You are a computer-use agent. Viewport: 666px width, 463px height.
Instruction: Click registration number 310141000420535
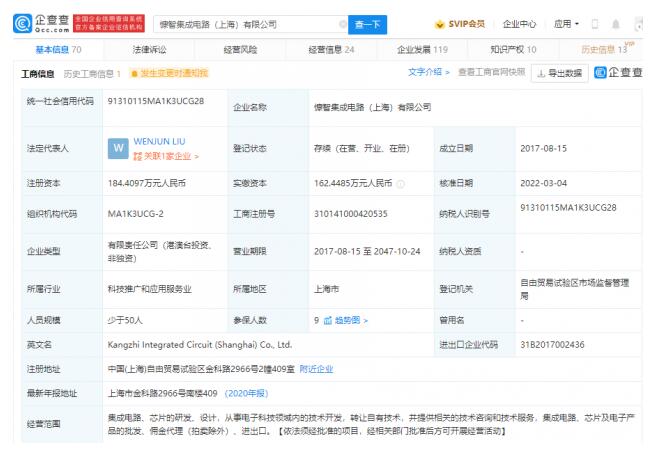pos(350,214)
